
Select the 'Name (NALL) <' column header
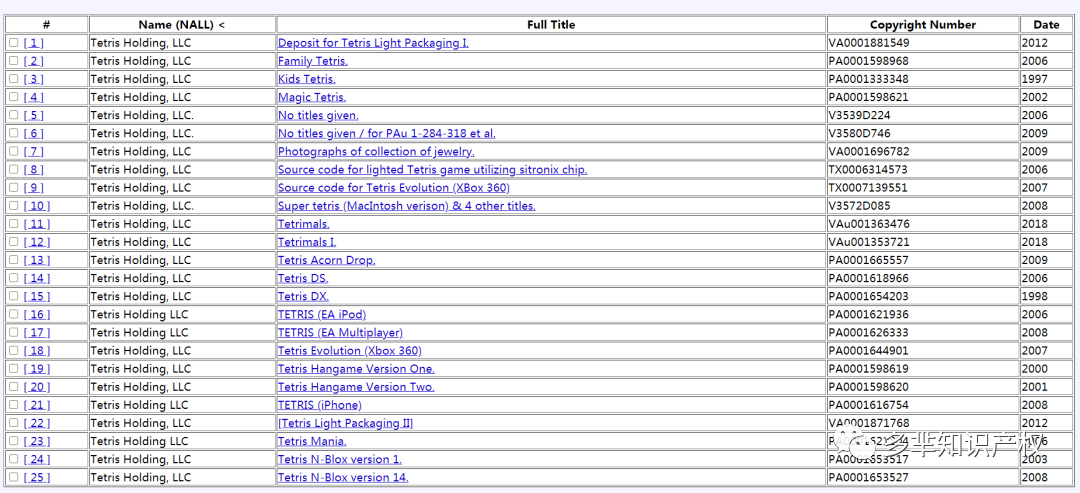tap(182, 24)
